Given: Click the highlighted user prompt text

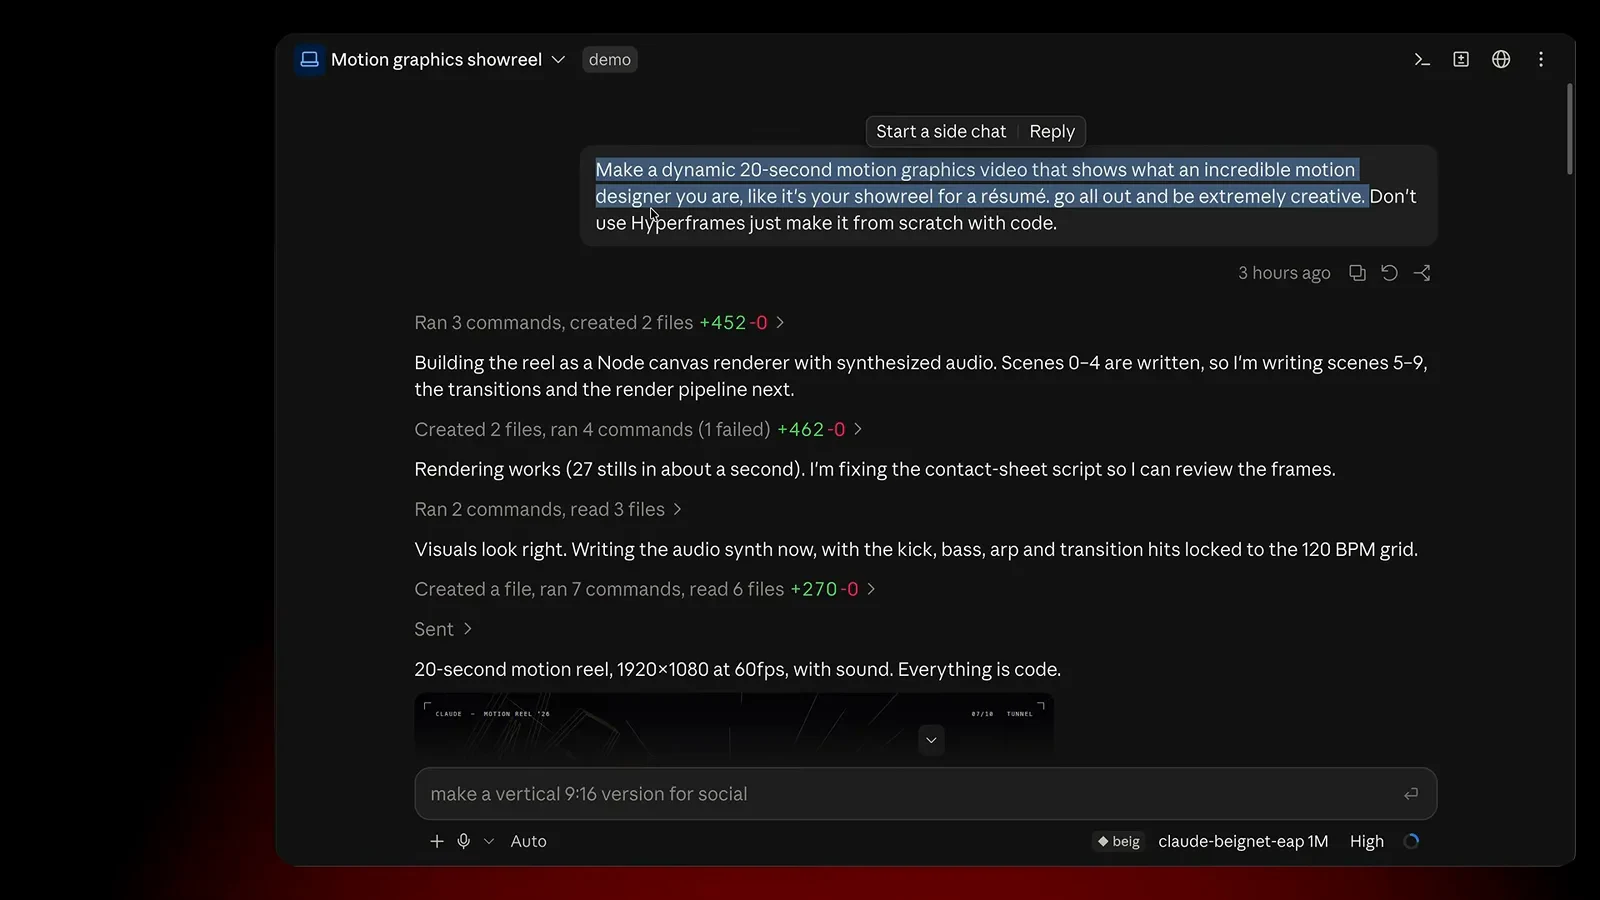Looking at the screenshot, I should (980, 184).
